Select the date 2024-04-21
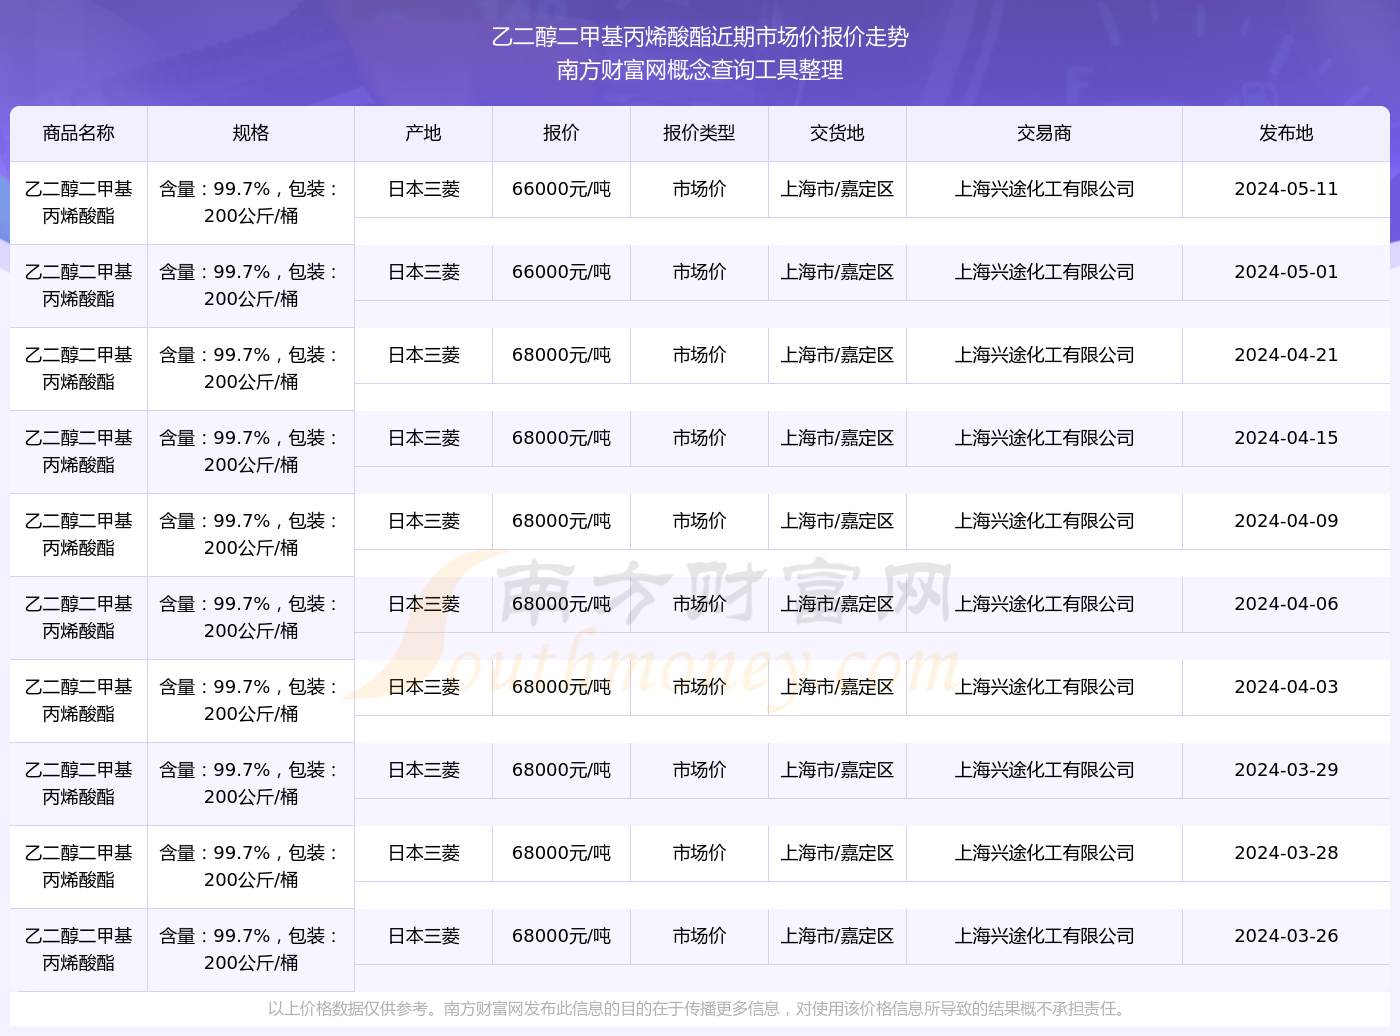Viewport: 1400px width, 1036px height. pos(1286,355)
